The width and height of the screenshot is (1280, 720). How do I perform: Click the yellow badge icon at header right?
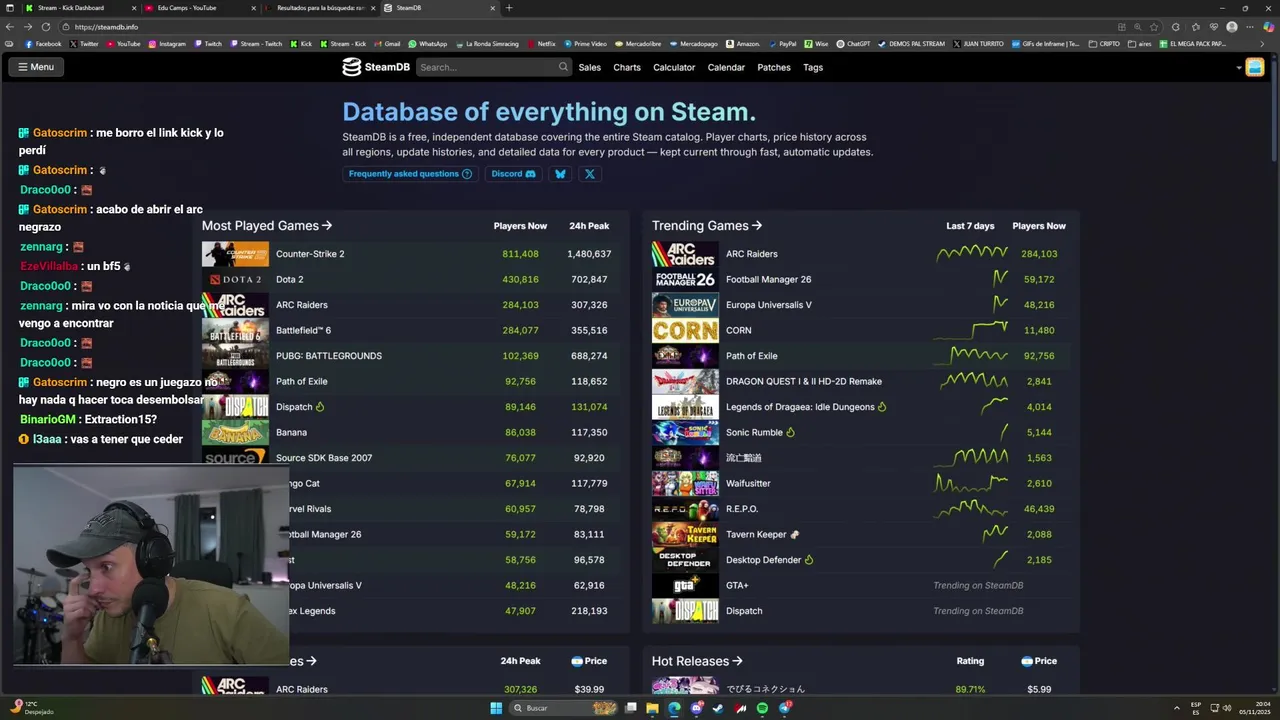coord(1255,67)
